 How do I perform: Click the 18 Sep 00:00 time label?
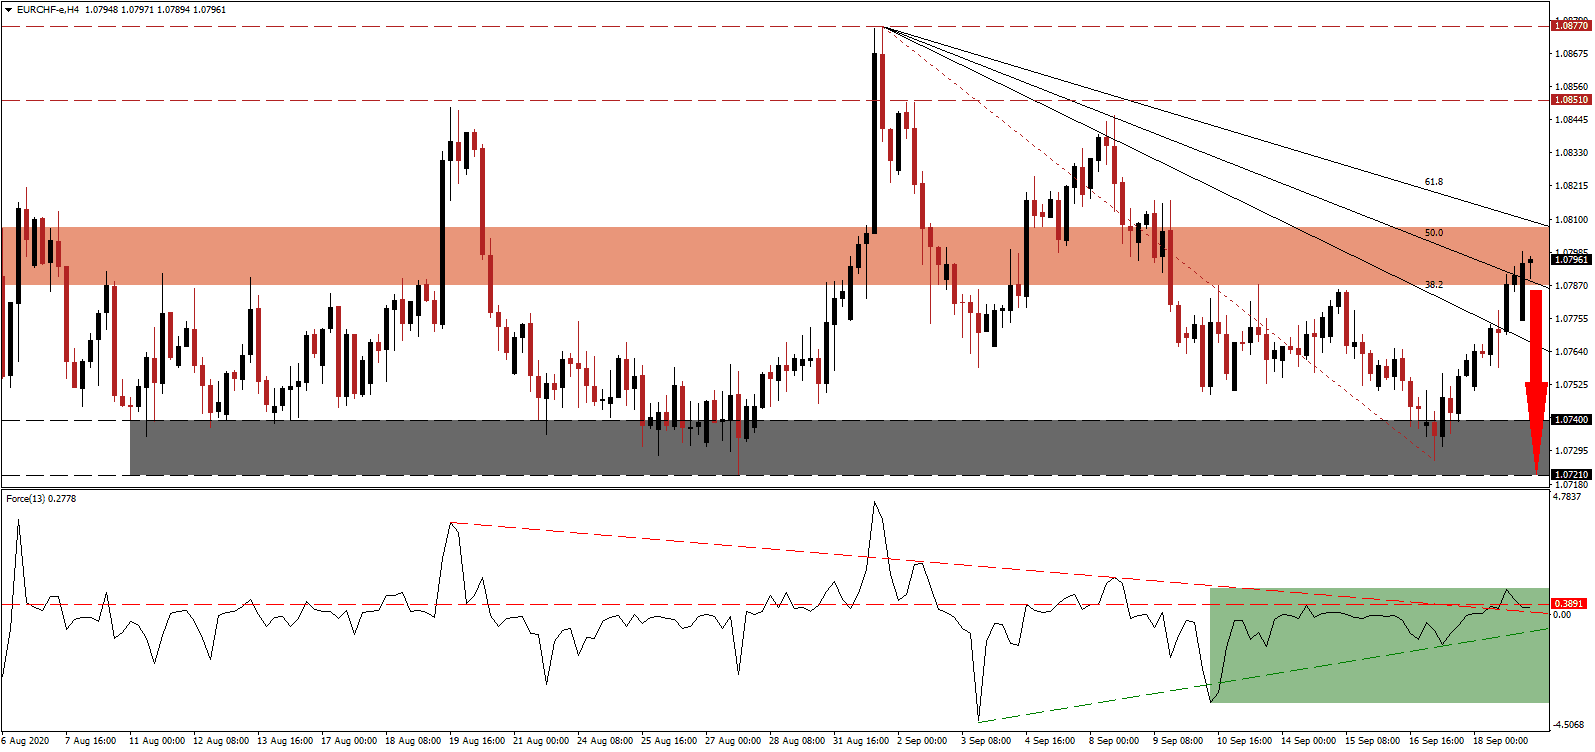pyautogui.click(x=1501, y=741)
